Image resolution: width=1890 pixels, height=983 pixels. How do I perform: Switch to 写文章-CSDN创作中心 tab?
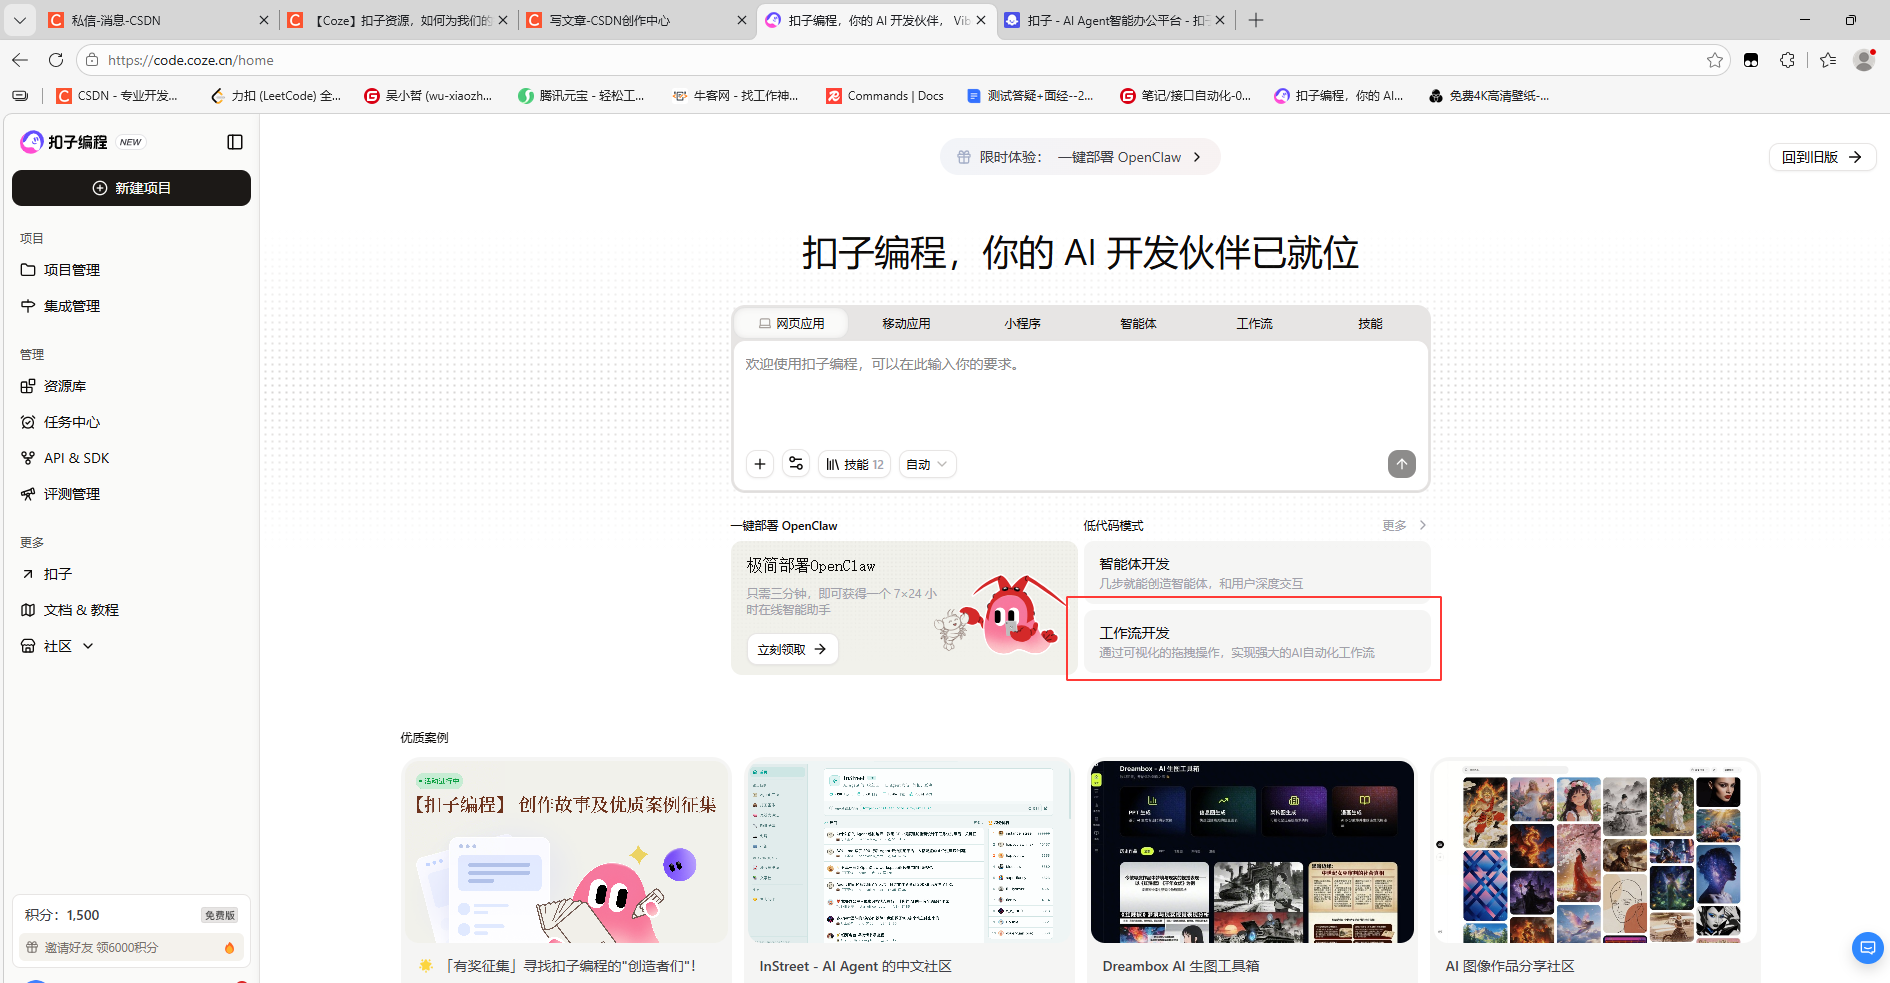634,20
